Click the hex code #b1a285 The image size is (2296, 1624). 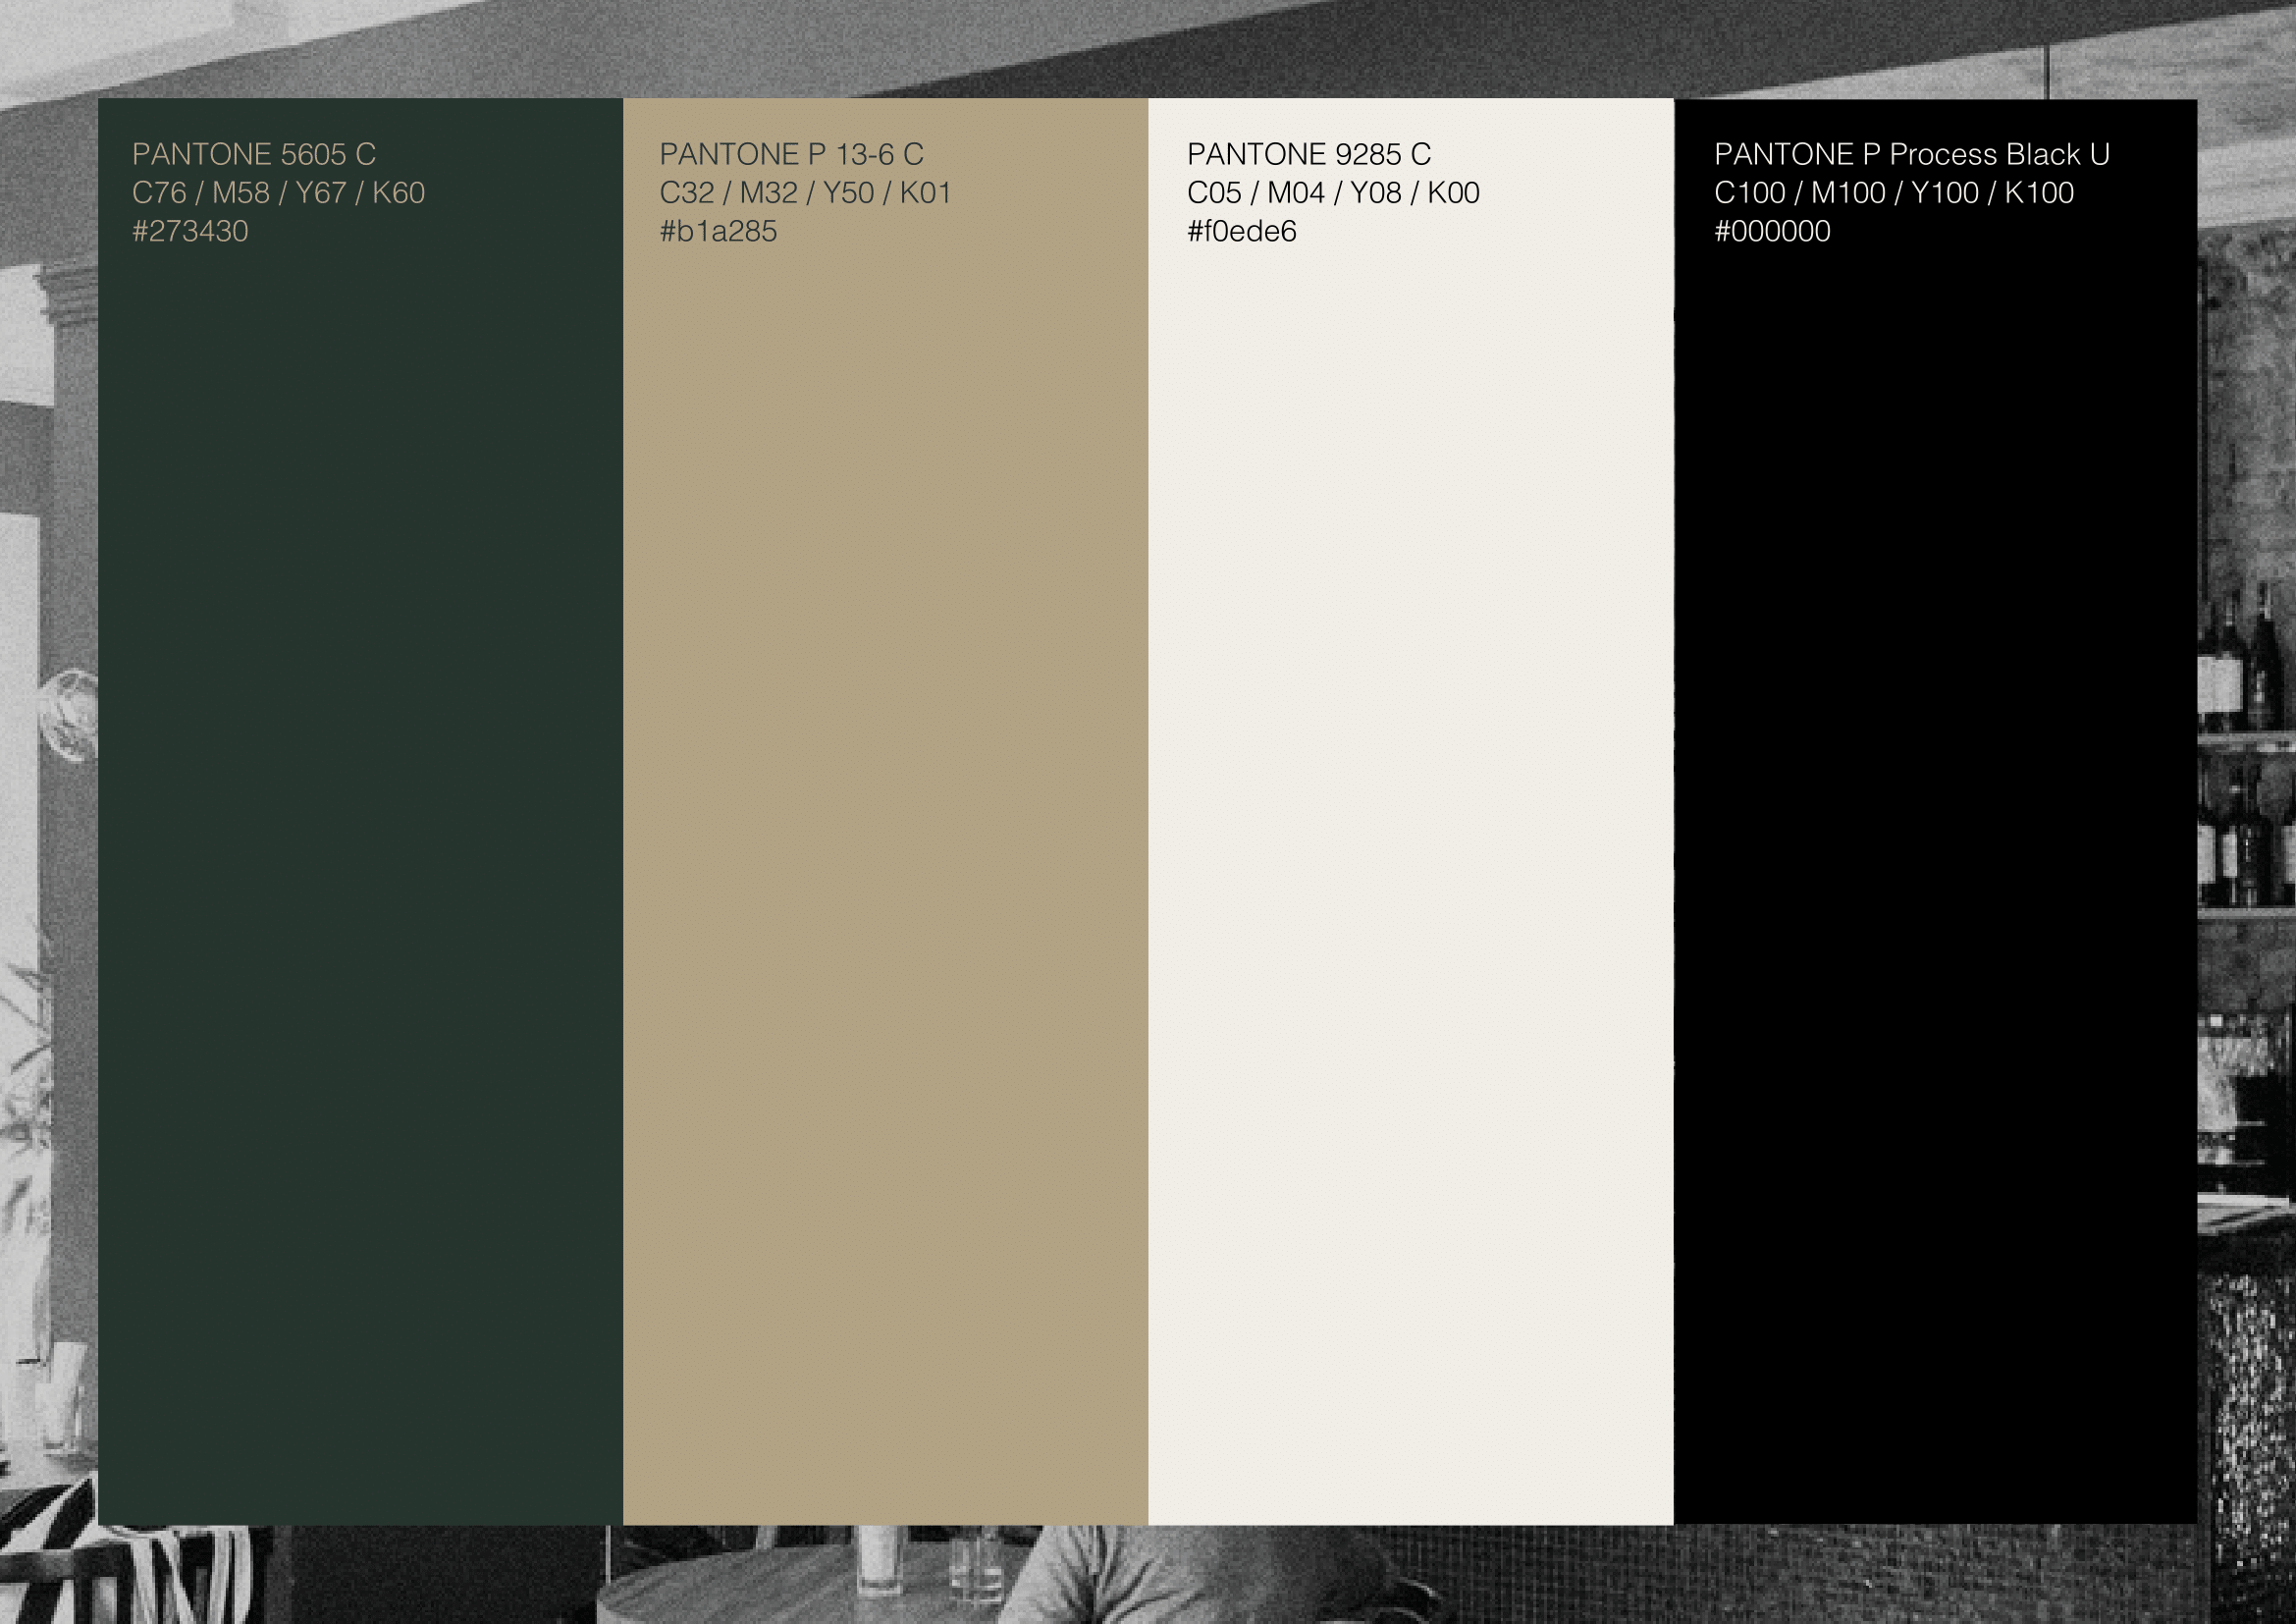(720, 233)
